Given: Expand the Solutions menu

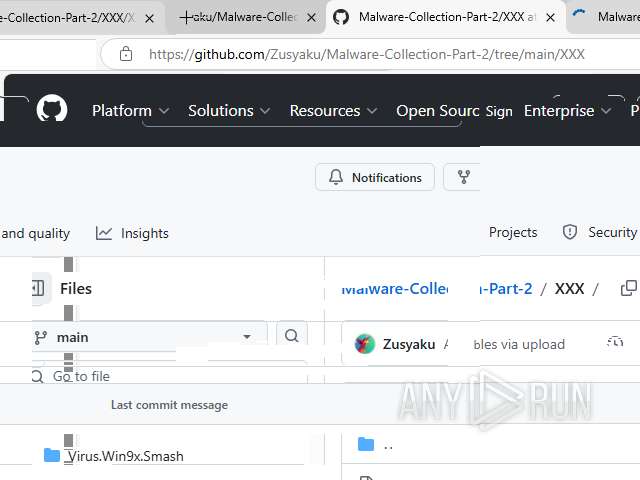Looking at the screenshot, I should [229, 111].
